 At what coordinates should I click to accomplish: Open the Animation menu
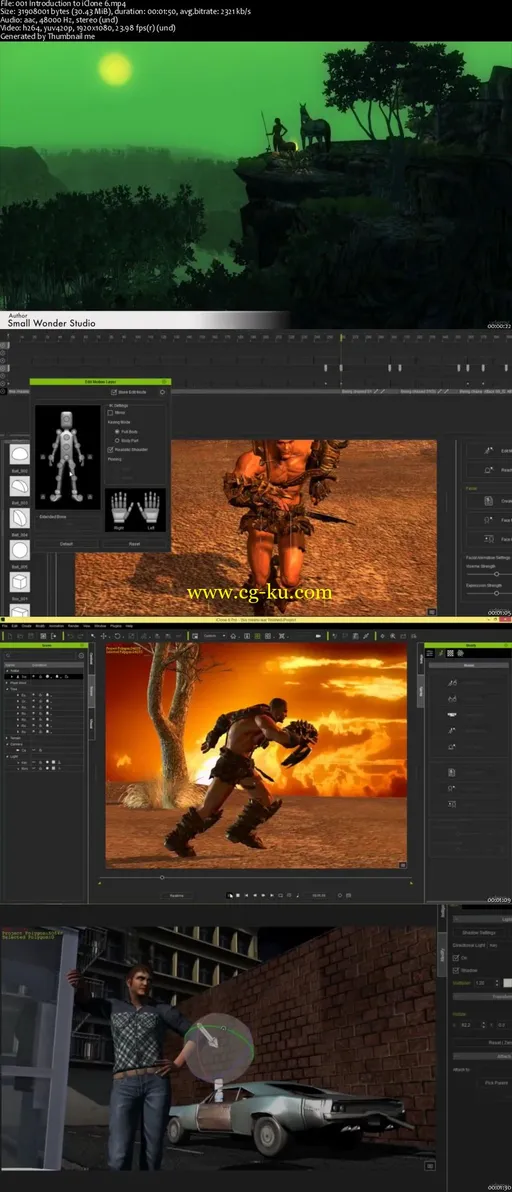coord(57,626)
